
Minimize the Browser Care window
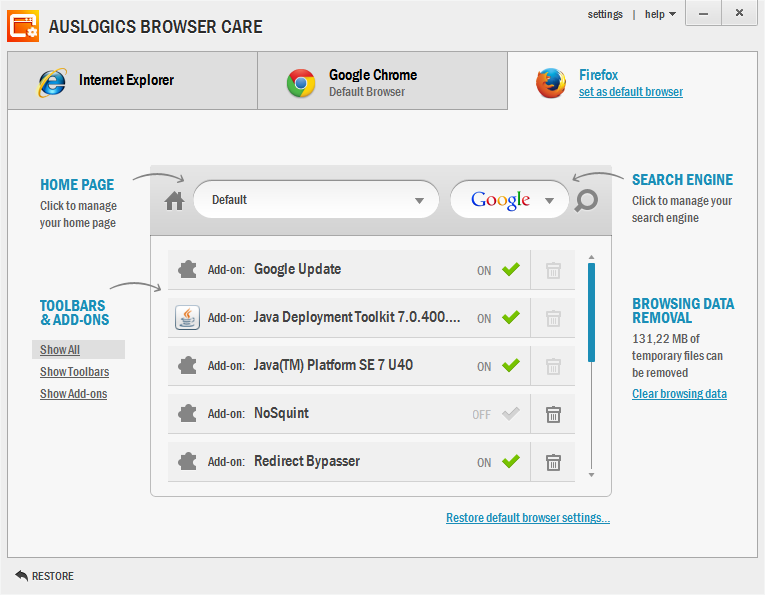point(703,14)
